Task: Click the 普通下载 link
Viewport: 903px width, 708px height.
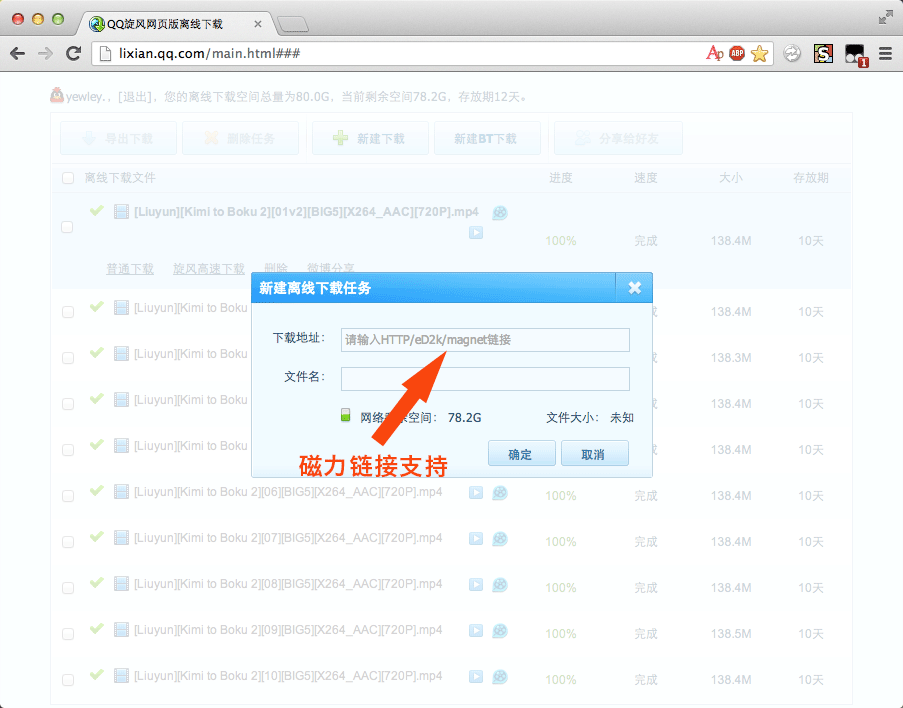Action: click(130, 268)
